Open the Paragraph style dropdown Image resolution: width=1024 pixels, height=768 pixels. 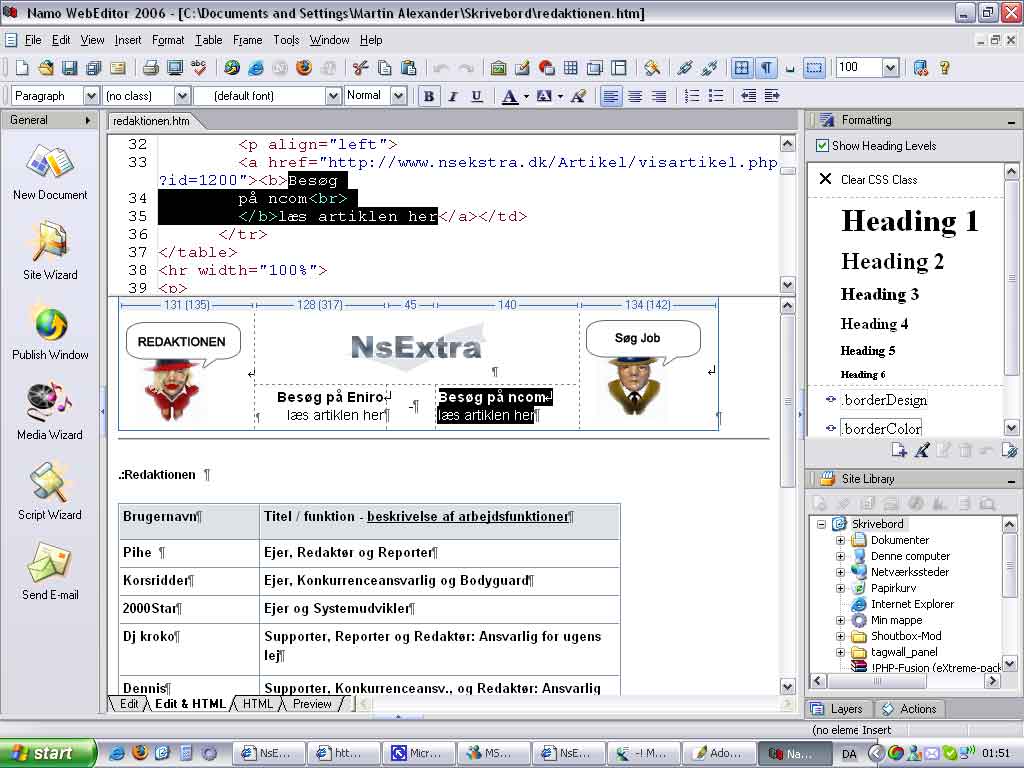pos(90,96)
